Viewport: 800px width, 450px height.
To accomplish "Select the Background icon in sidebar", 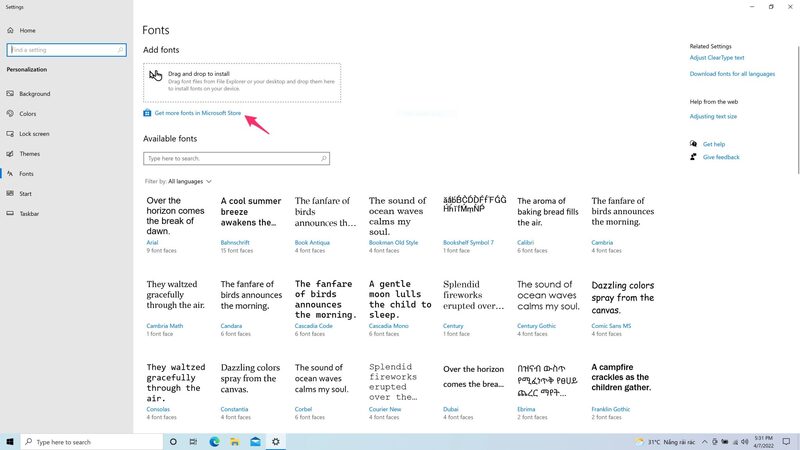I will pyautogui.click(x=10, y=94).
